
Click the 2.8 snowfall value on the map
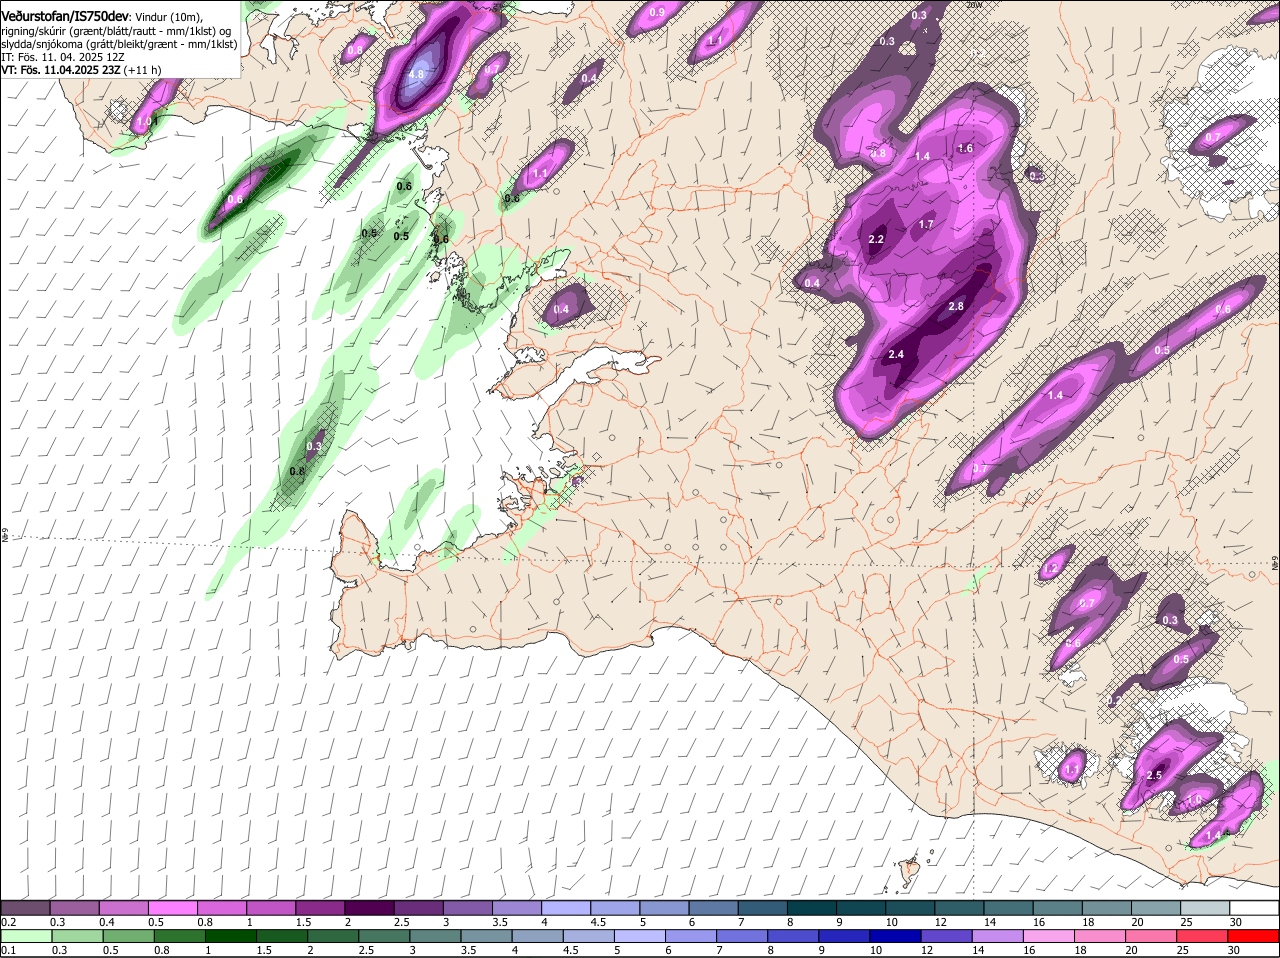tap(955, 306)
